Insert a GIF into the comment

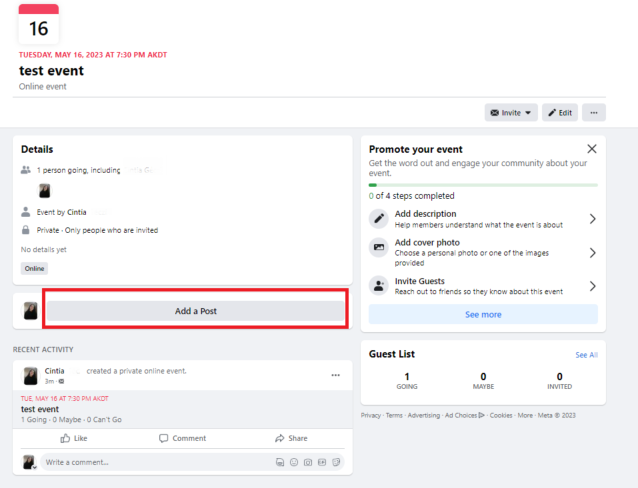[x=322, y=463]
